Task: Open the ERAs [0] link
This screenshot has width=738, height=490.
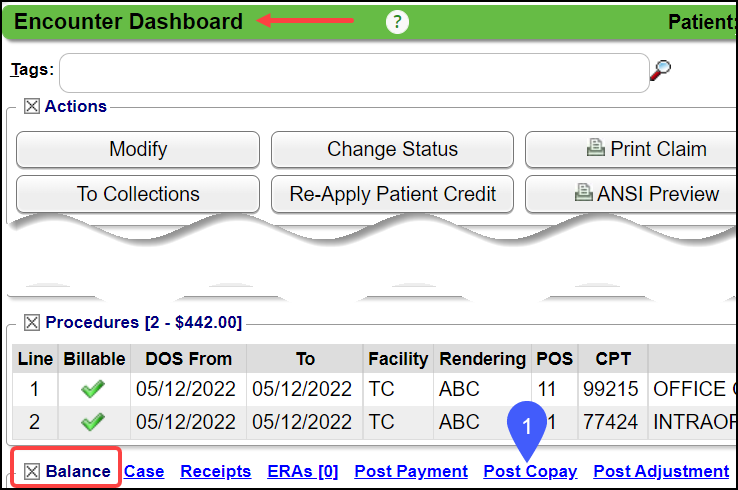Action: [303, 471]
